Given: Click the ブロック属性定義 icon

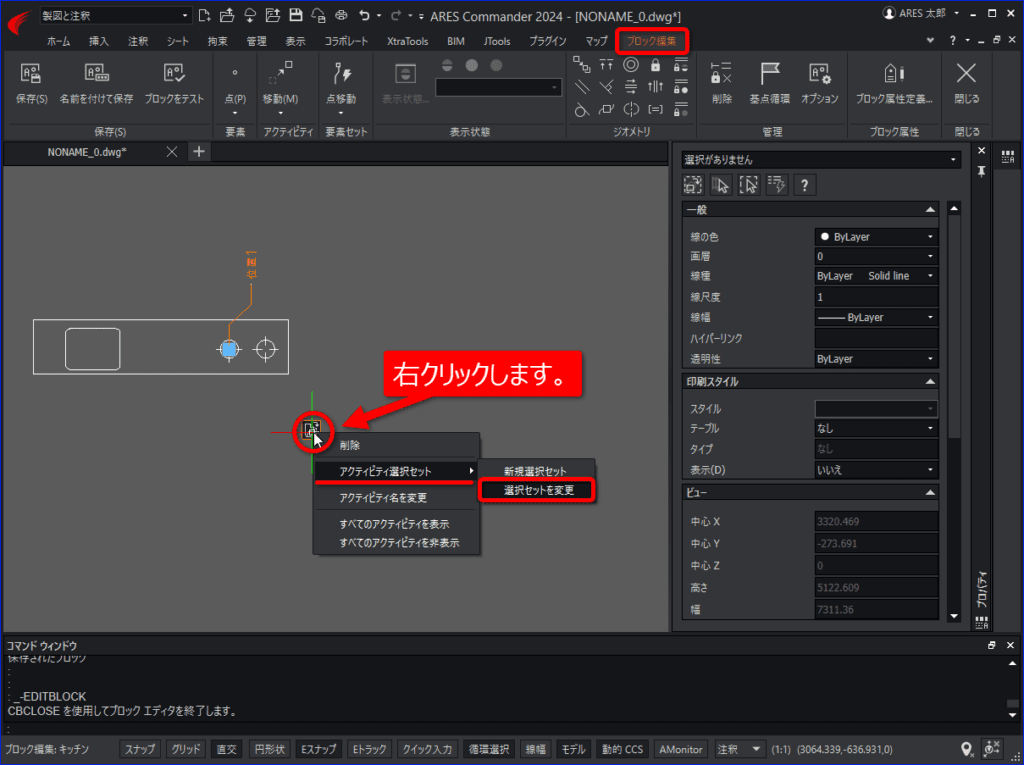Looking at the screenshot, I should tap(893, 73).
